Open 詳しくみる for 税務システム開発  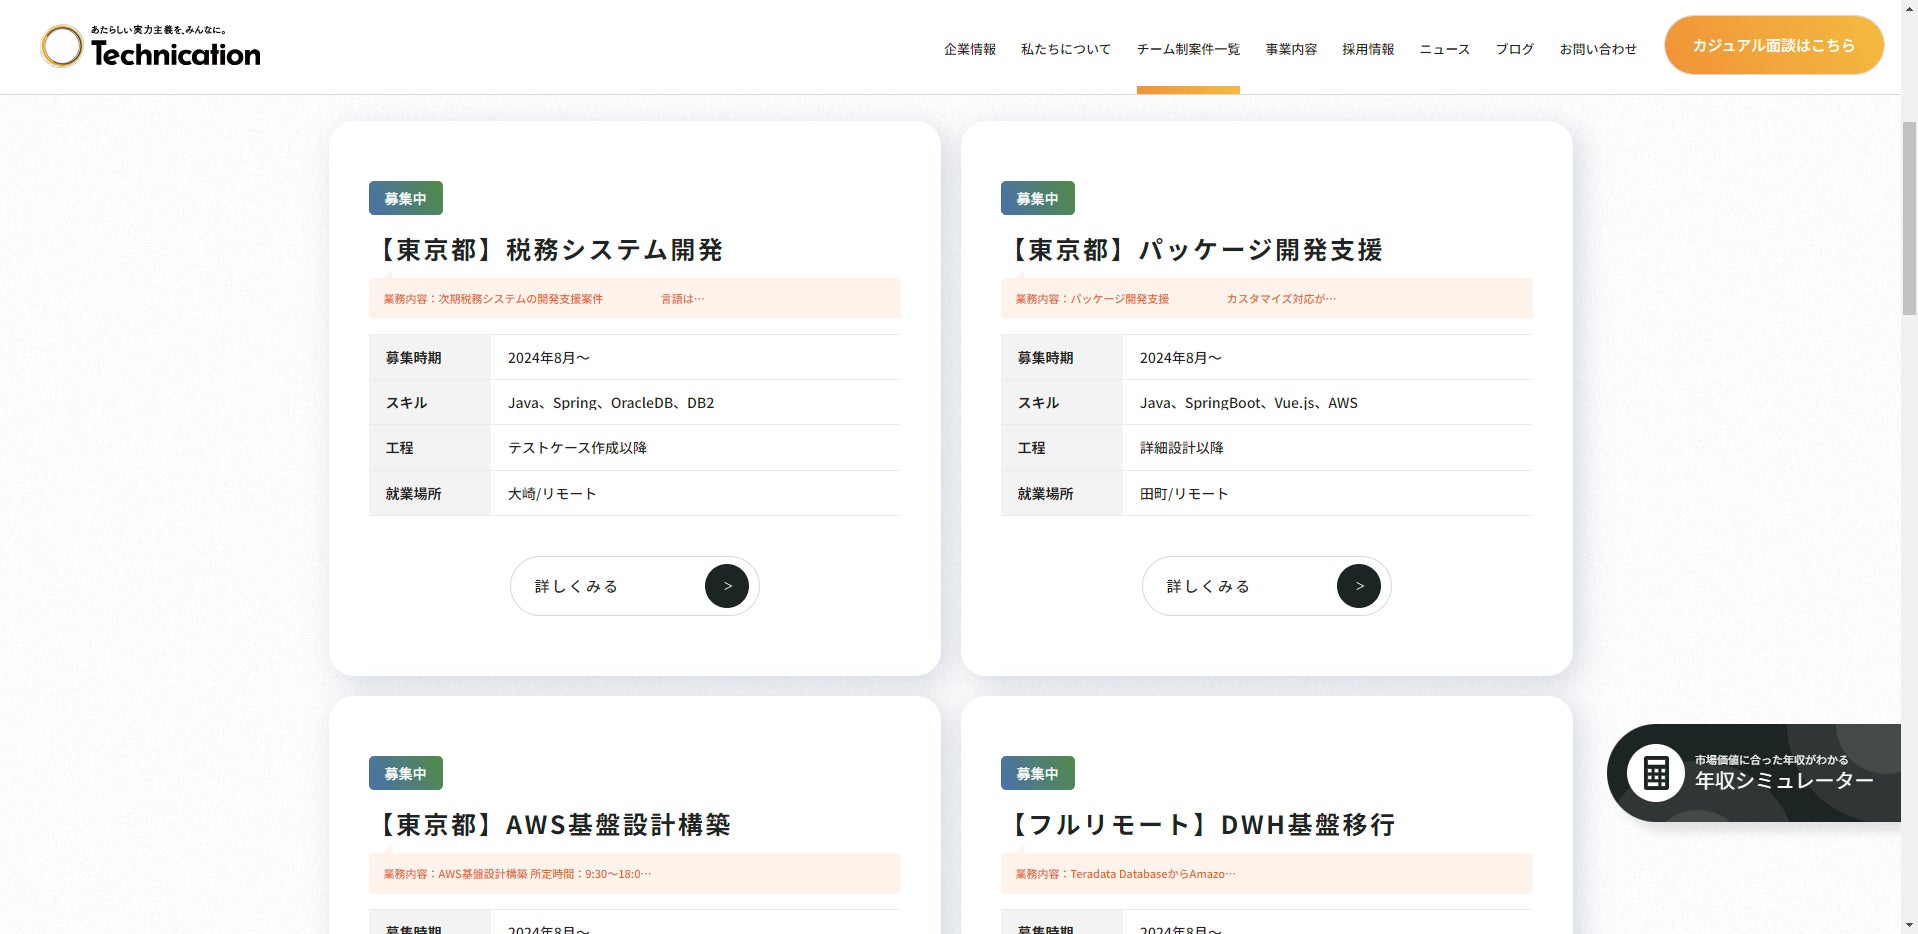pyautogui.click(x=634, y=586)
